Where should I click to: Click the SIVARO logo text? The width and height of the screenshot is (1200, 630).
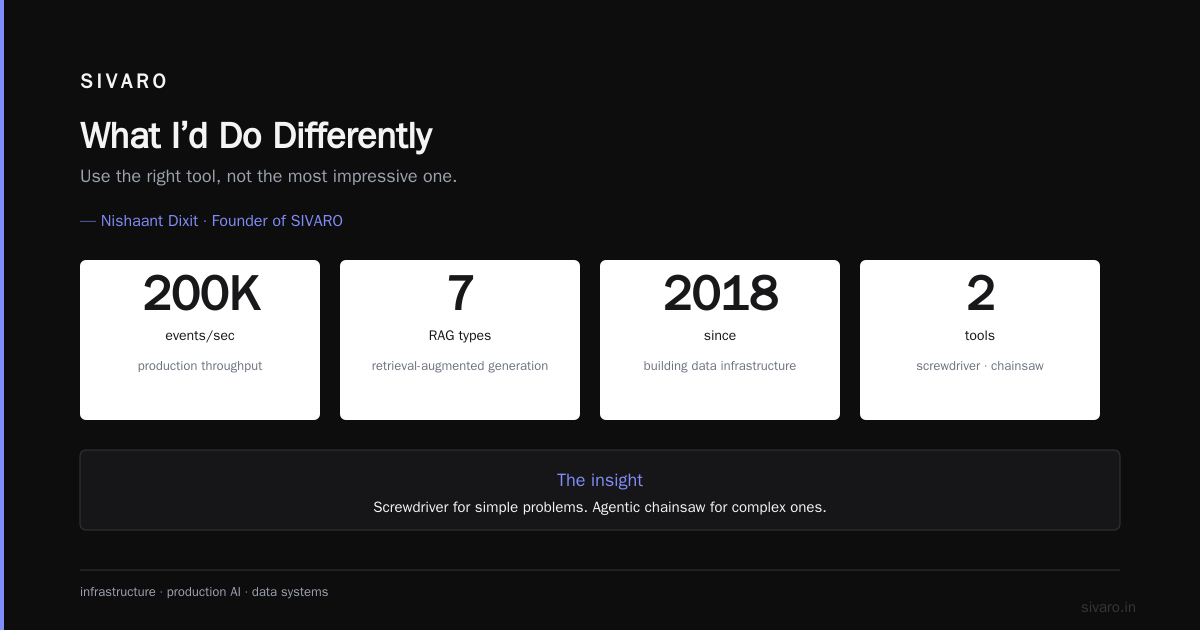pos(124,82)
